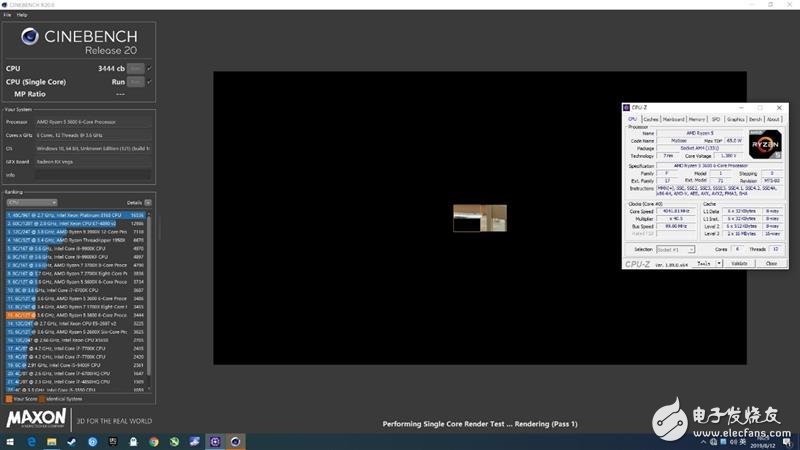The width and height of the screenshot is (800, 450).
Task: Click the Ryzen logo in CPU-Z
Action: tap(765, 144)
